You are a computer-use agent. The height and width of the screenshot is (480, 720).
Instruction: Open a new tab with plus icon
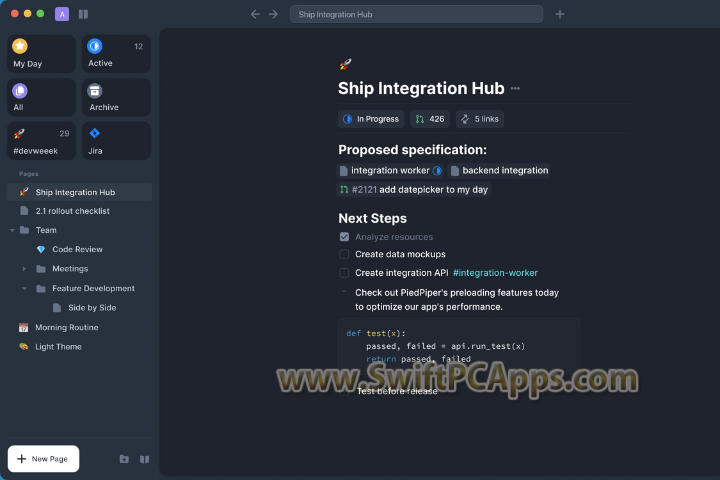[560, 14]
